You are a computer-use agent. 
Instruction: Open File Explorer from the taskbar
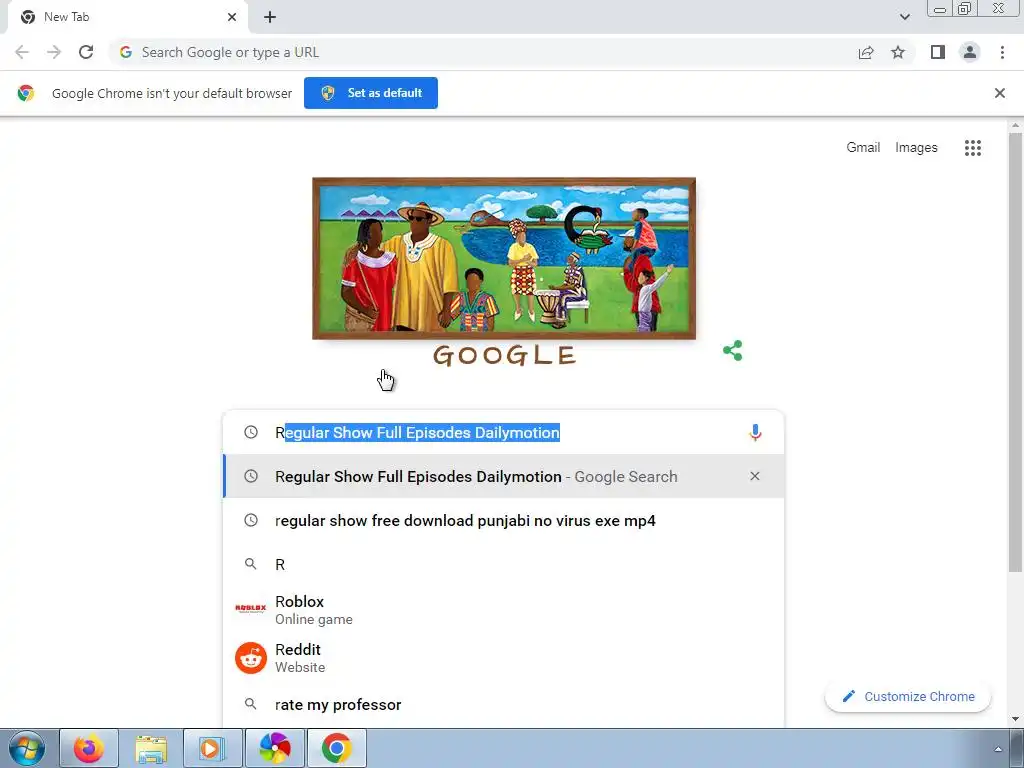coord(151,748)
